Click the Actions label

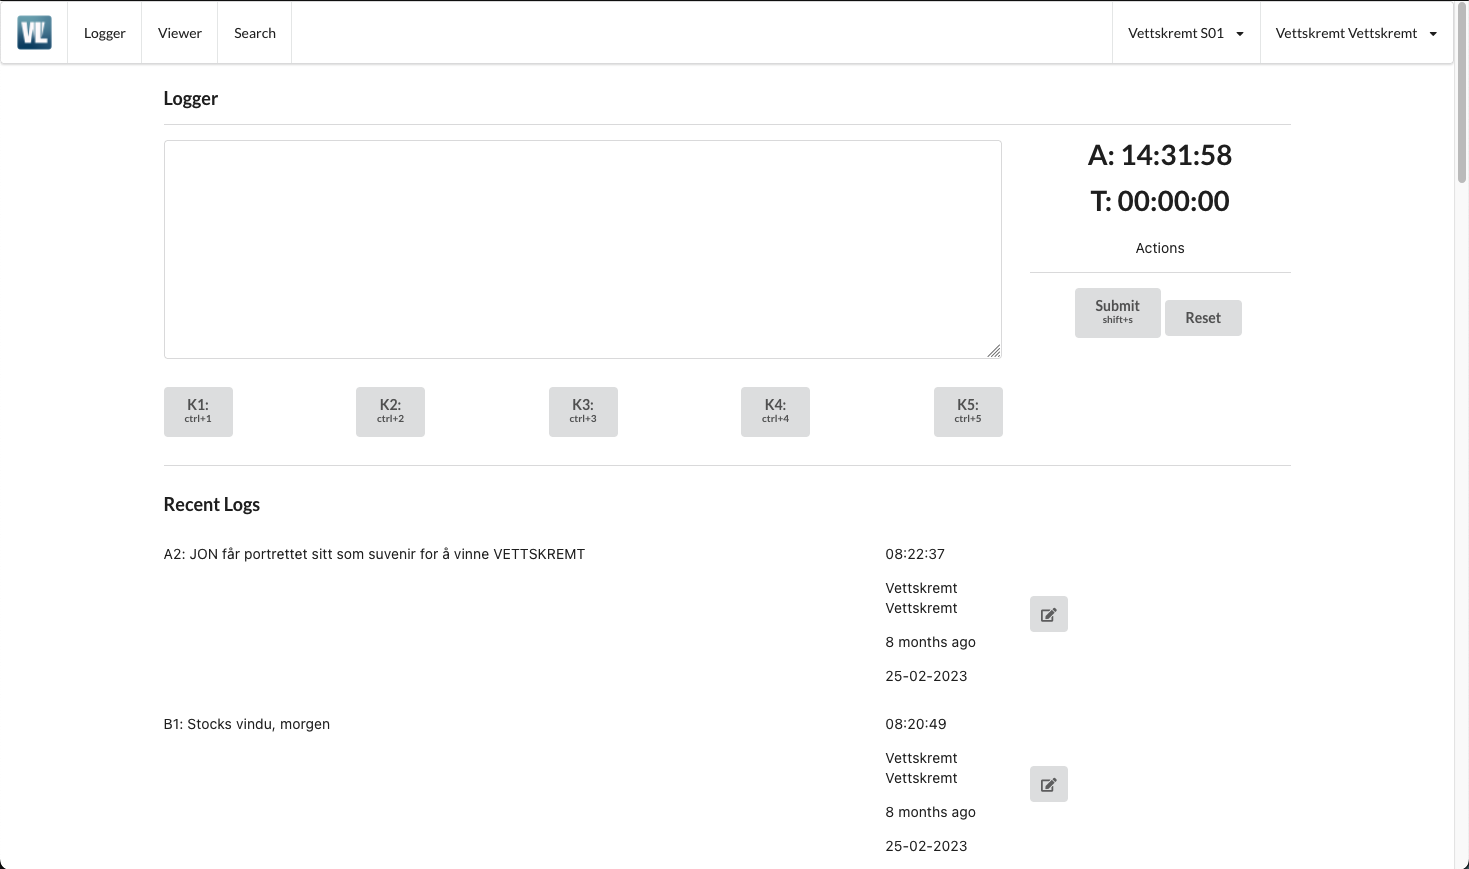(x=1160, y=248)
